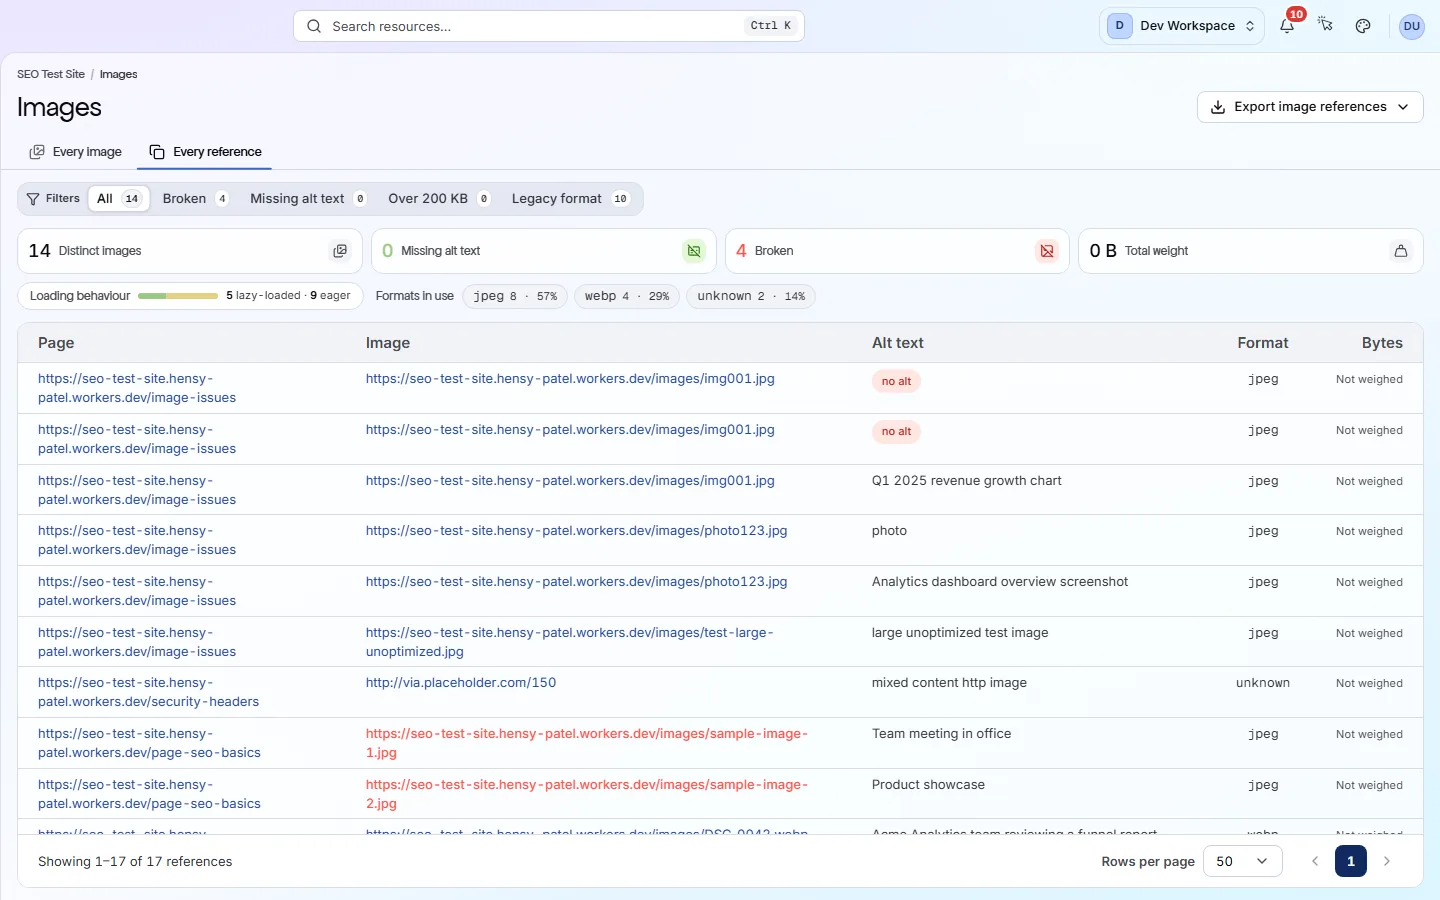Toggle the Missing alt text filter

(x=308, y=199)
